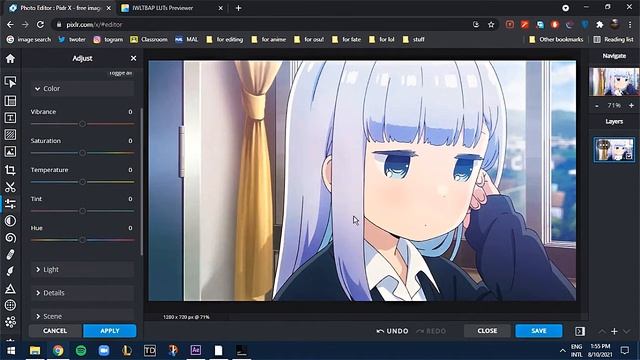Select the Draw brush tool
This screenshot has width=640, height=360.
10,271
